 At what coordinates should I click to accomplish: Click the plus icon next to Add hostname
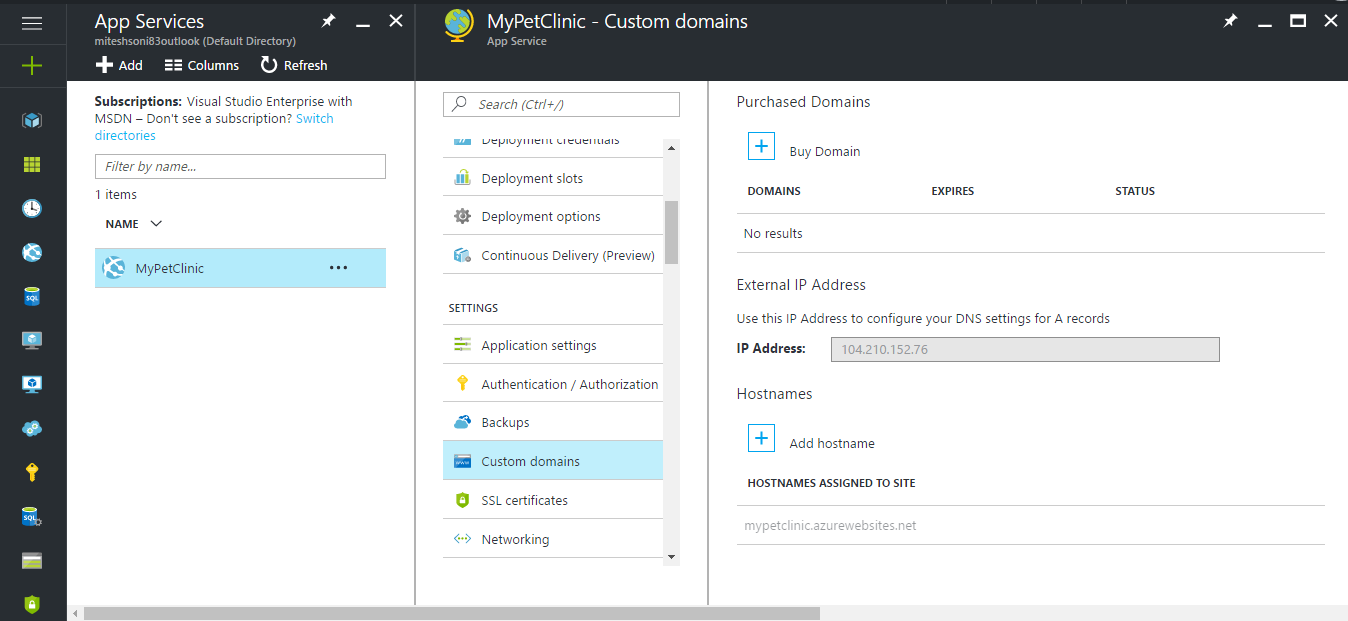(761, 438)
